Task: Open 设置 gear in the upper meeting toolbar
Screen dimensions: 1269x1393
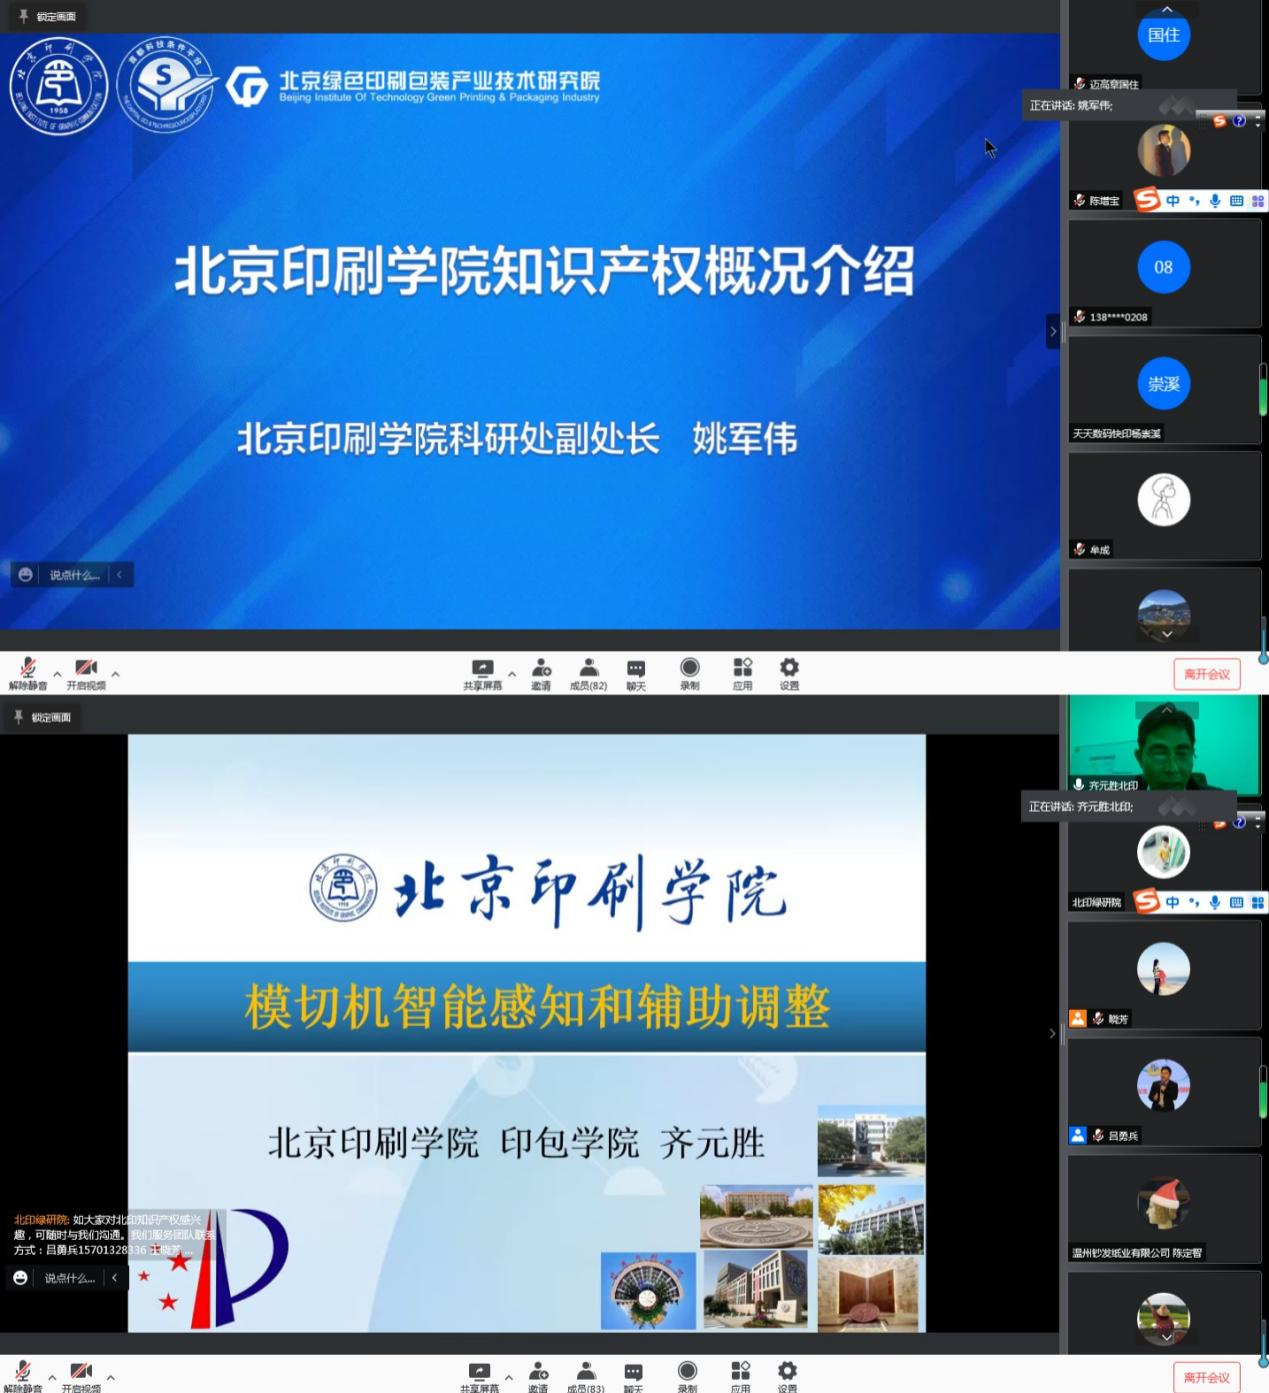Action: (789, 673)
